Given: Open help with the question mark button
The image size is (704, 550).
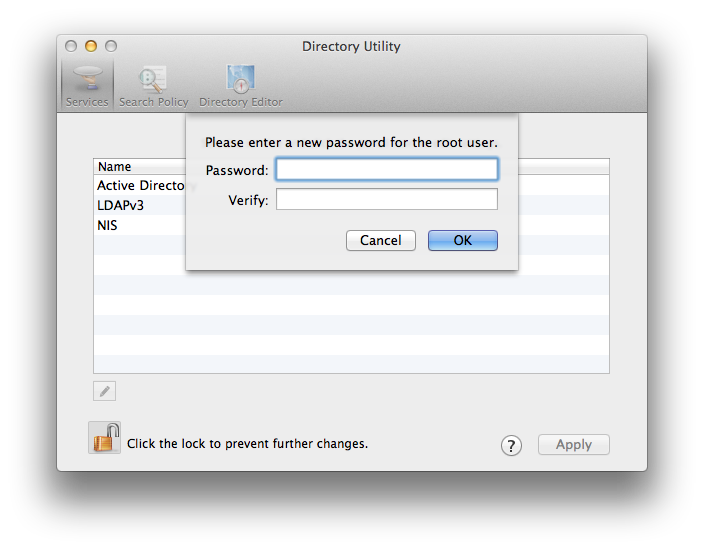Looking at the screenshot, I should (x=511, y=445).
